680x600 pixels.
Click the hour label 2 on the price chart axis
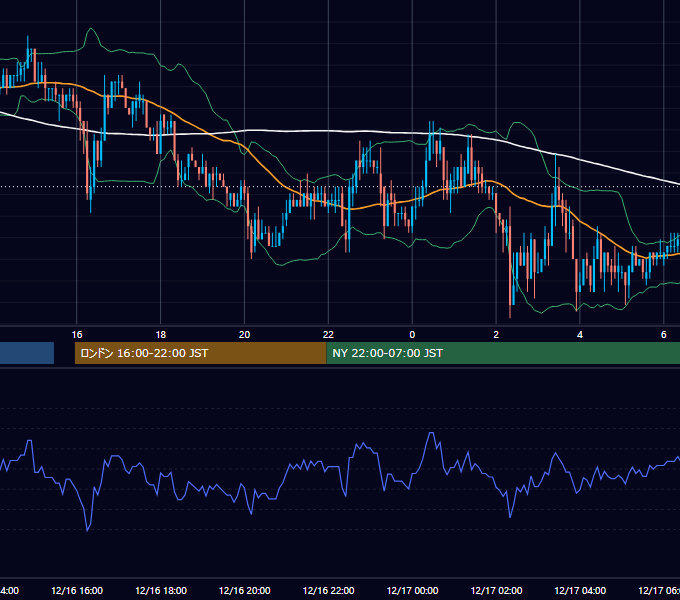496,334
